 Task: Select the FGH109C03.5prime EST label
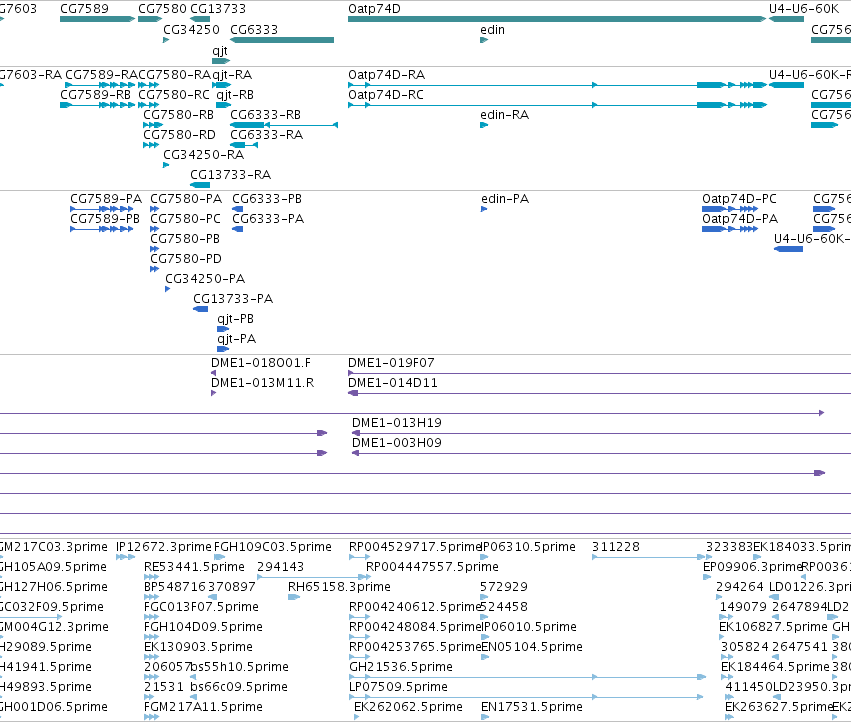273,547
